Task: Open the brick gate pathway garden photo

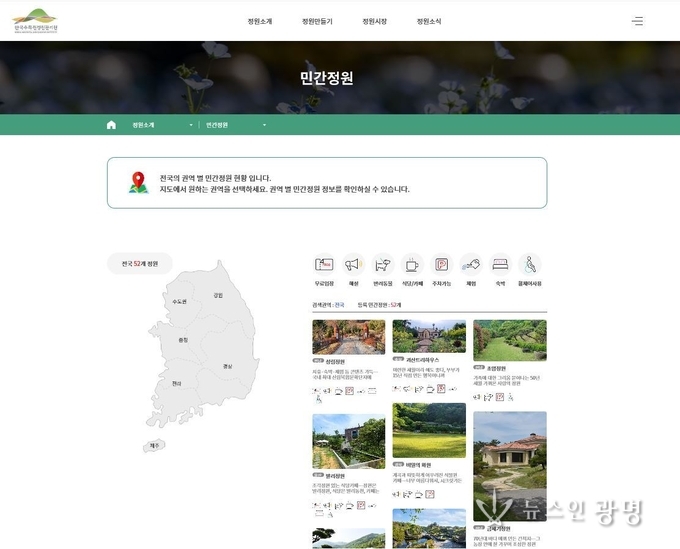Action: tap(349, 337)
